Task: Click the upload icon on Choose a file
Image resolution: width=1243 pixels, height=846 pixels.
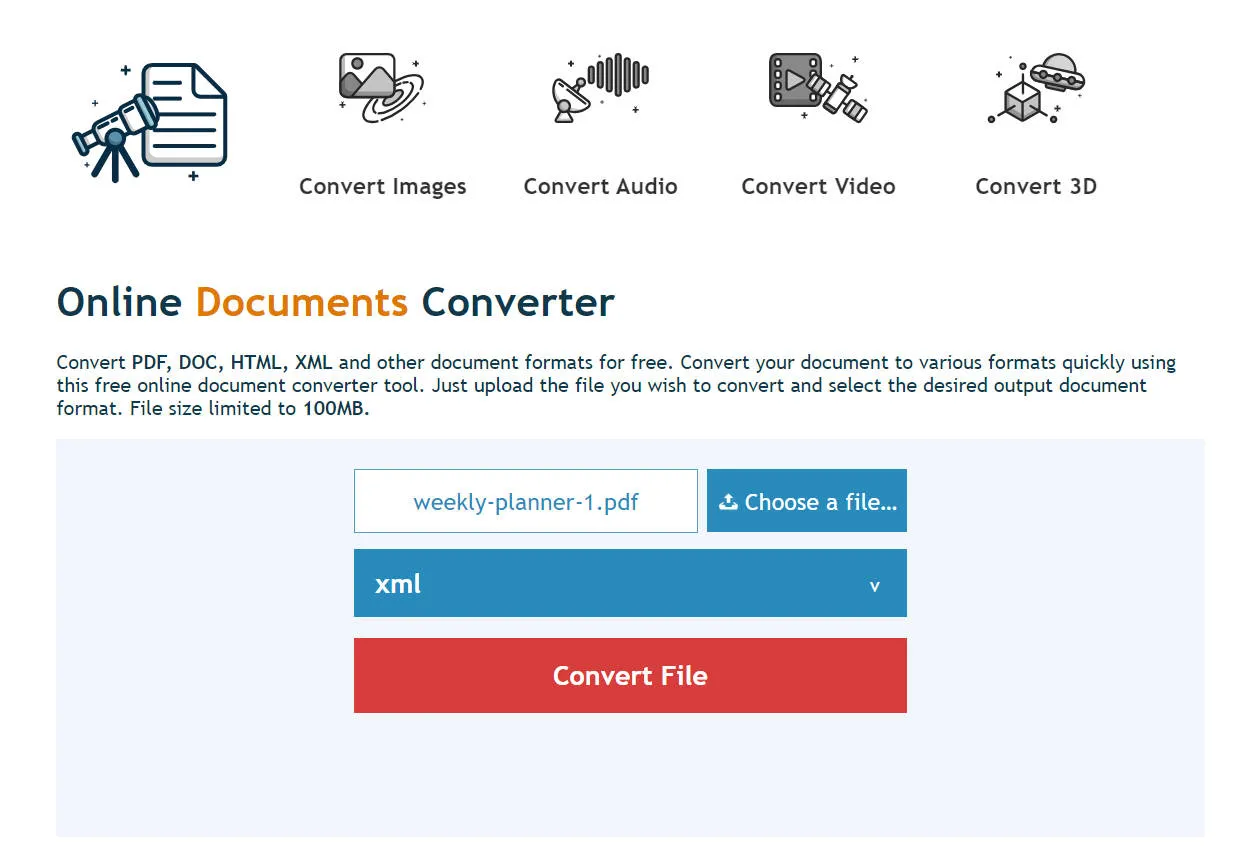Action: coord(729,500)
